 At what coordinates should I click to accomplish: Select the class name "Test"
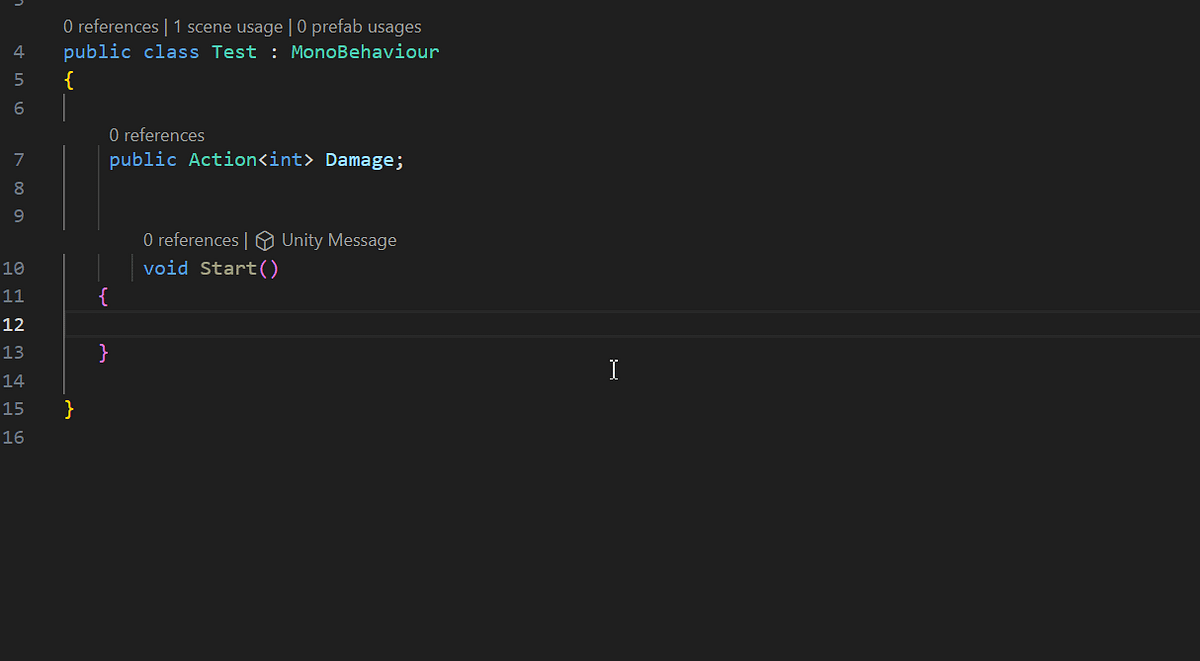click(234, 51)
